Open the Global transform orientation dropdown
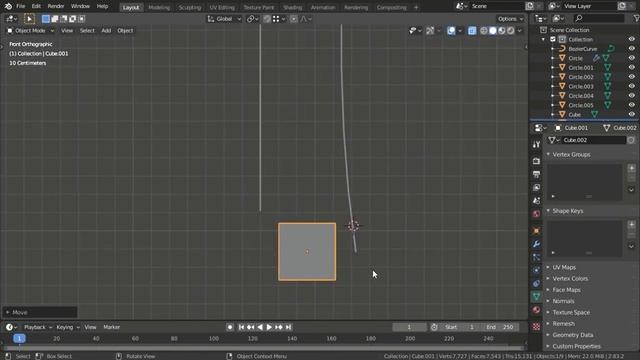Screen dimensions: 640x360 (224, 19)
